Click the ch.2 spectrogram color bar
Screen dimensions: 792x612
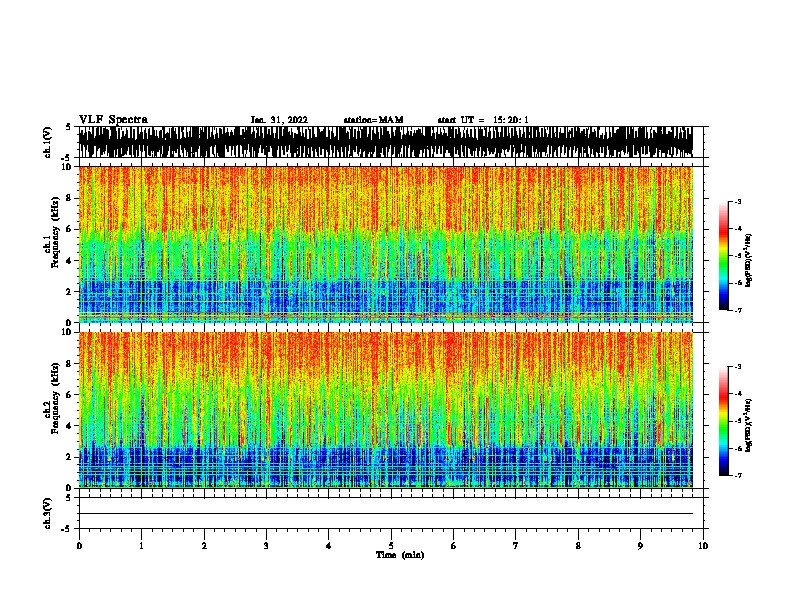pos(724,421)
